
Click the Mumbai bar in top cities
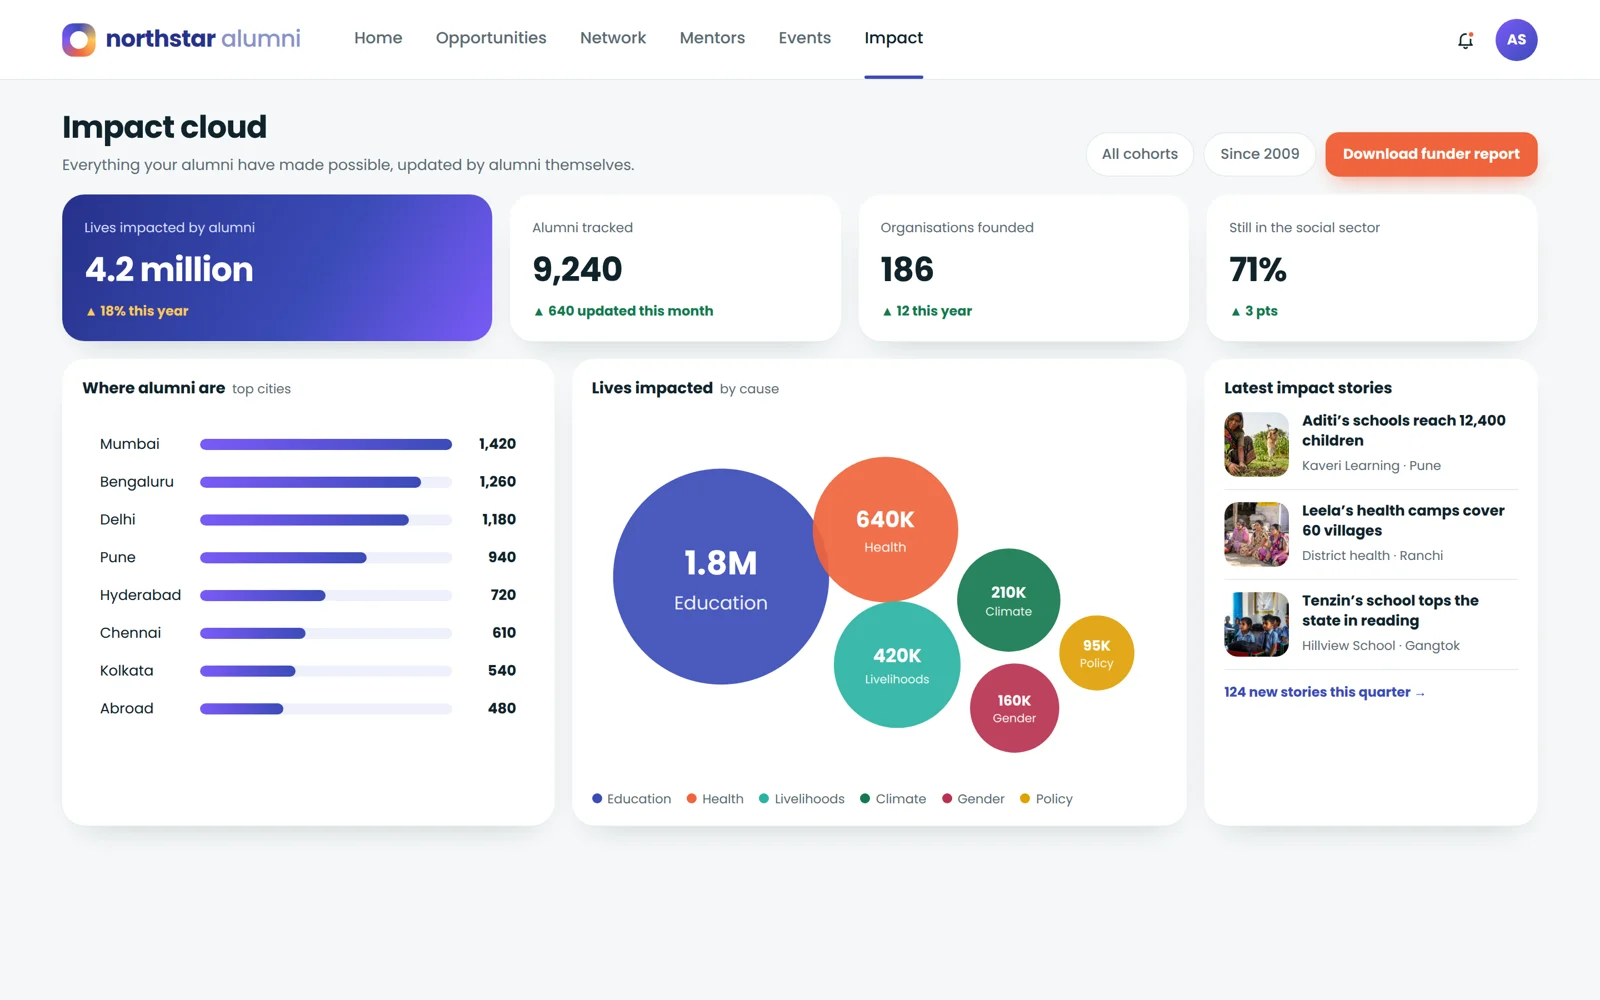[x=326, y=444]
